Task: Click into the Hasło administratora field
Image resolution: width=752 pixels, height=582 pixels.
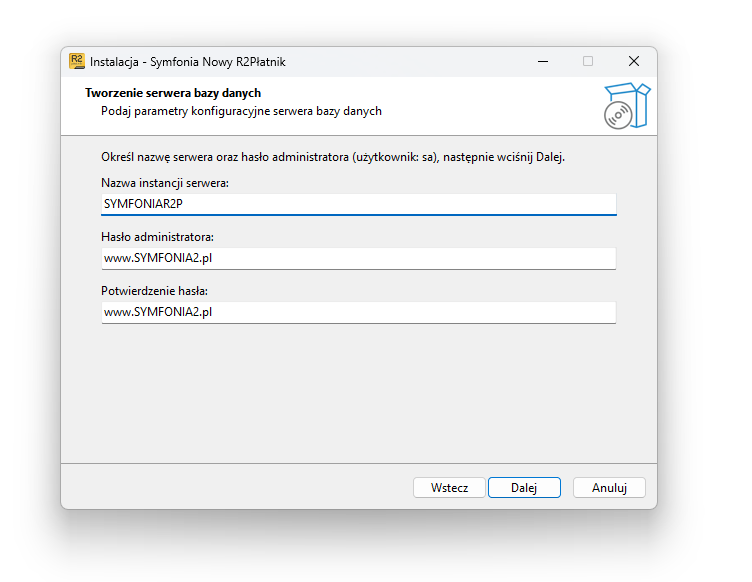Action: click(359, 258)
